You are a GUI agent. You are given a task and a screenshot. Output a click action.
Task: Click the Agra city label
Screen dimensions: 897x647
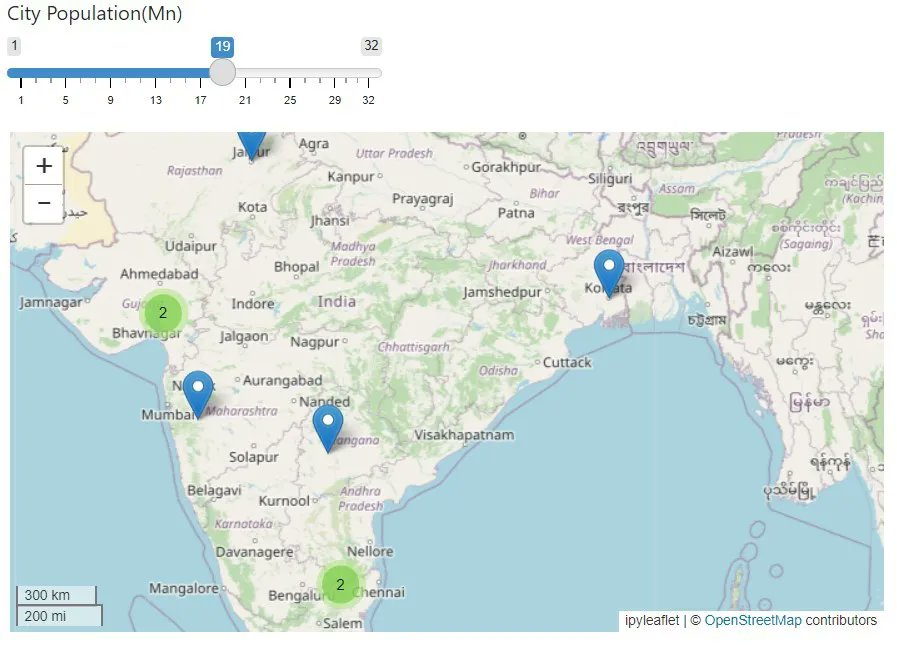313,144
